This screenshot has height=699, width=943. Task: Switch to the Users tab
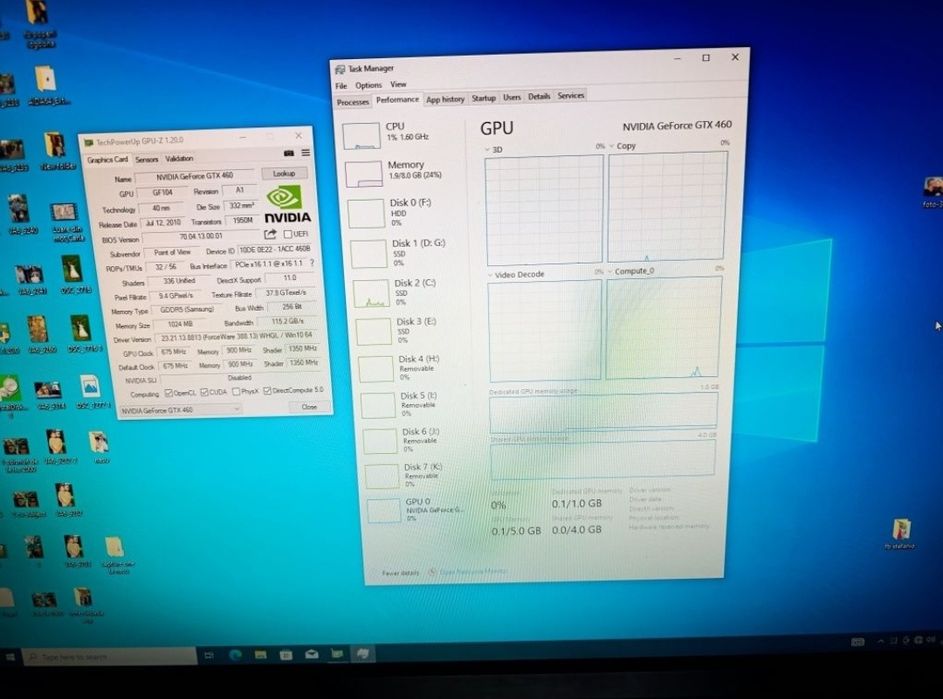[x=512, y=97]
